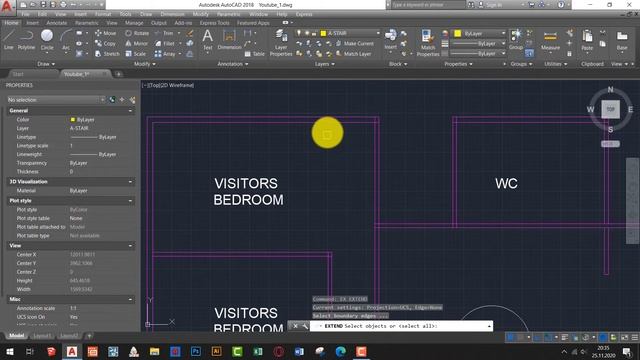
Task: Collapse the Misc properties section
Action: (x=130, y=300)
